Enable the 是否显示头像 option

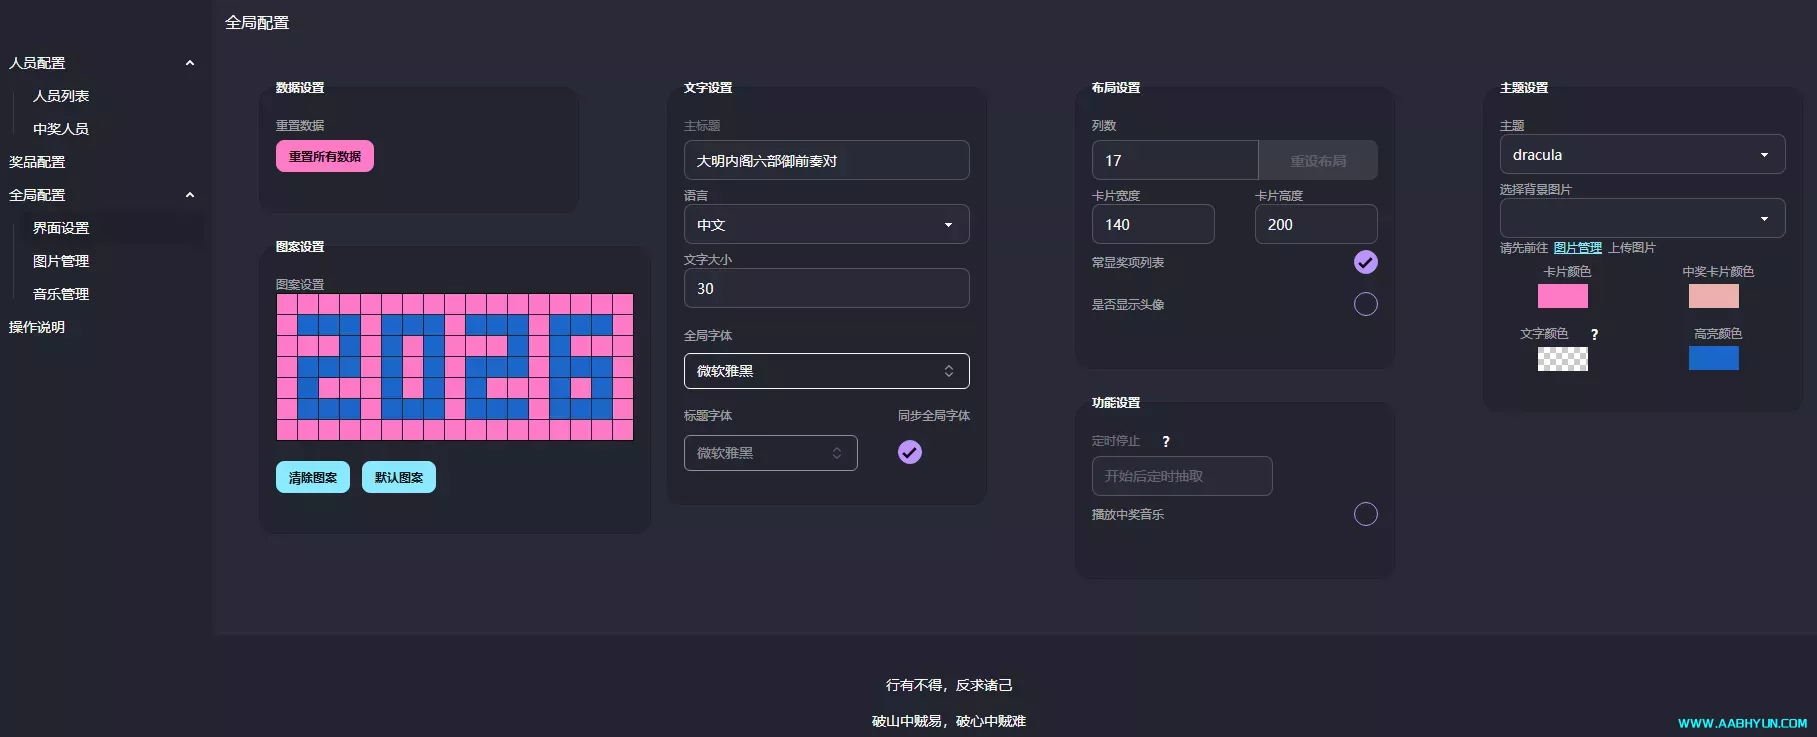pyautogui.click(x=1365, y=304)
